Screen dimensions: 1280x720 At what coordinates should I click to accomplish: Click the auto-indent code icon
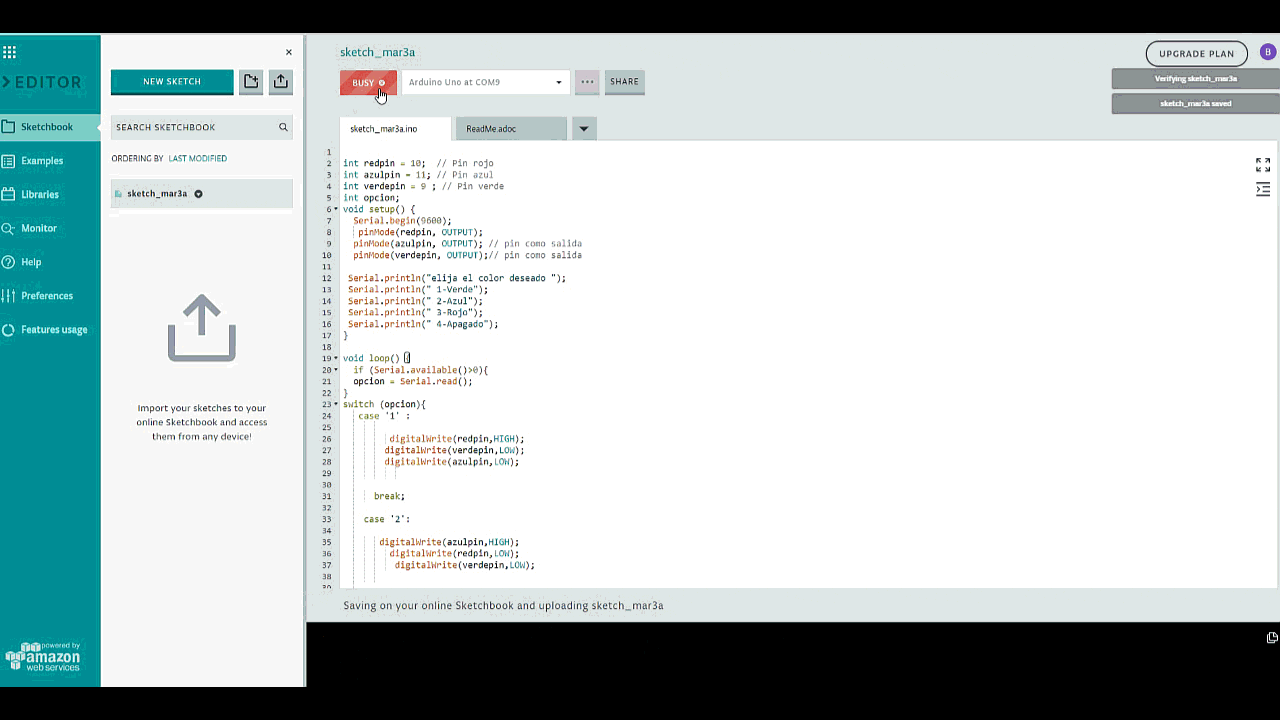[x=1263, y=189]
